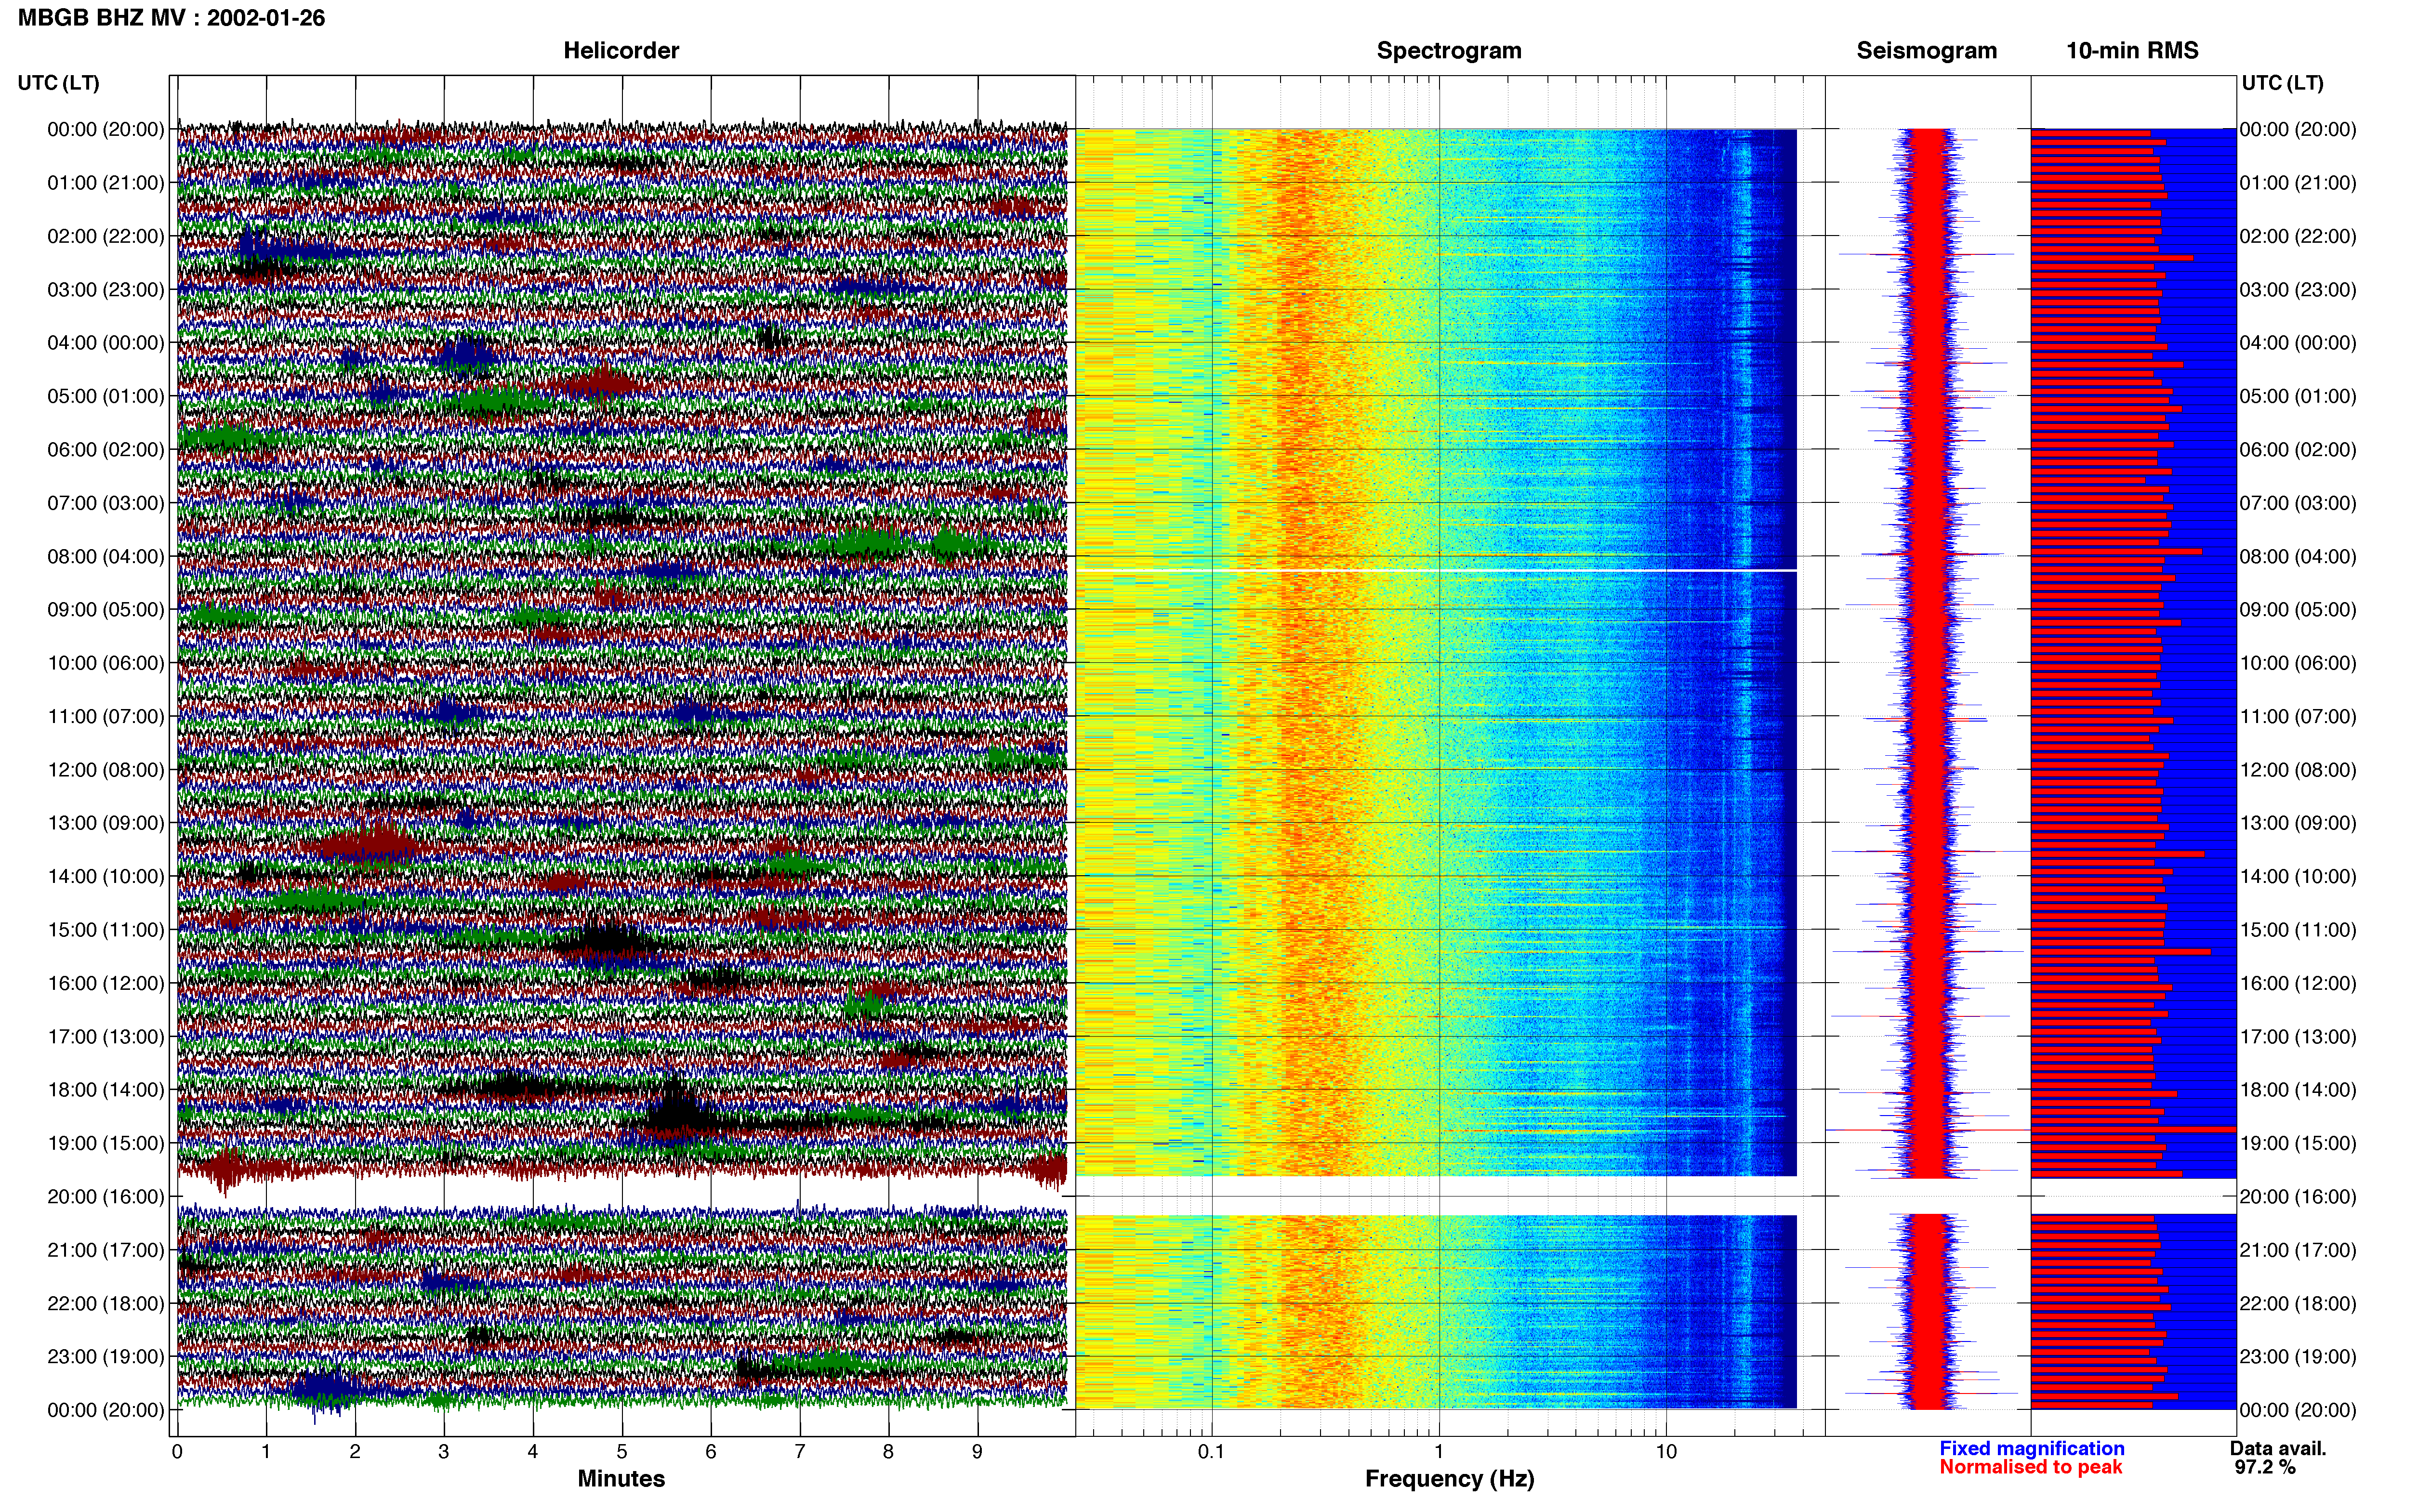
Task: Click the Data avail. label
Action: click(2278, 1449)
